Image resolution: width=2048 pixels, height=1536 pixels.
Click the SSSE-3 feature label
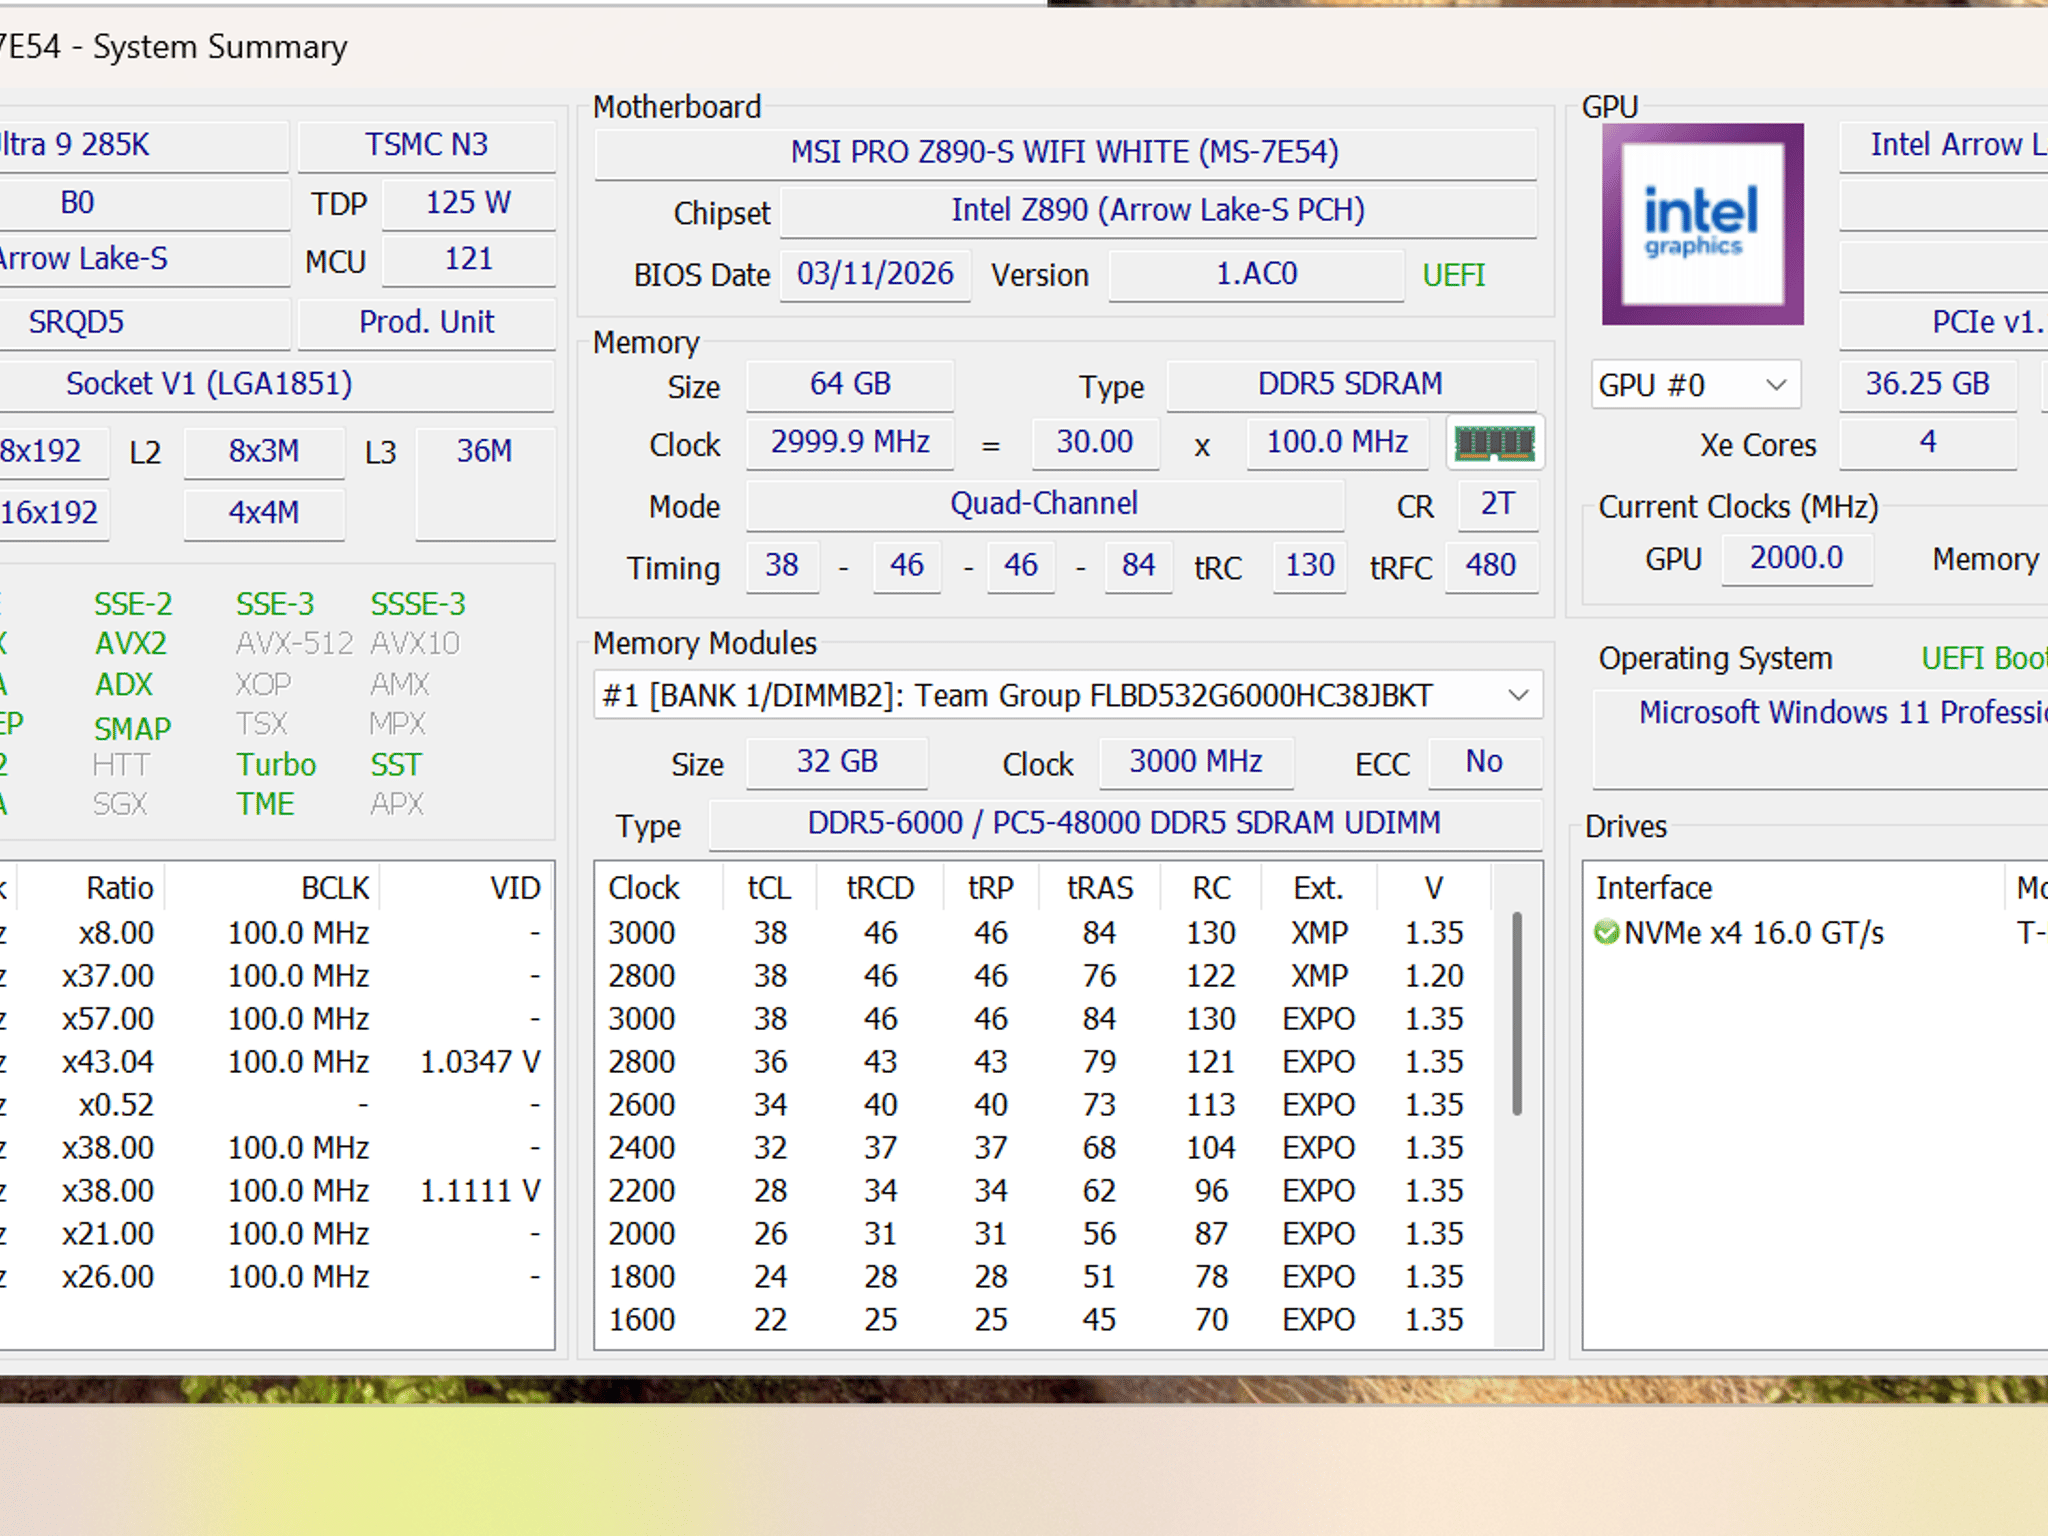tap(418, 605)
